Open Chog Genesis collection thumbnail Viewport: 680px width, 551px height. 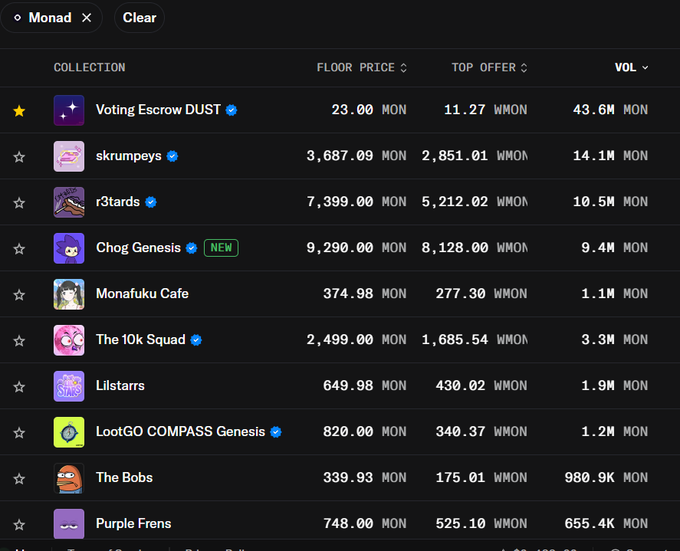pos(69,248)
